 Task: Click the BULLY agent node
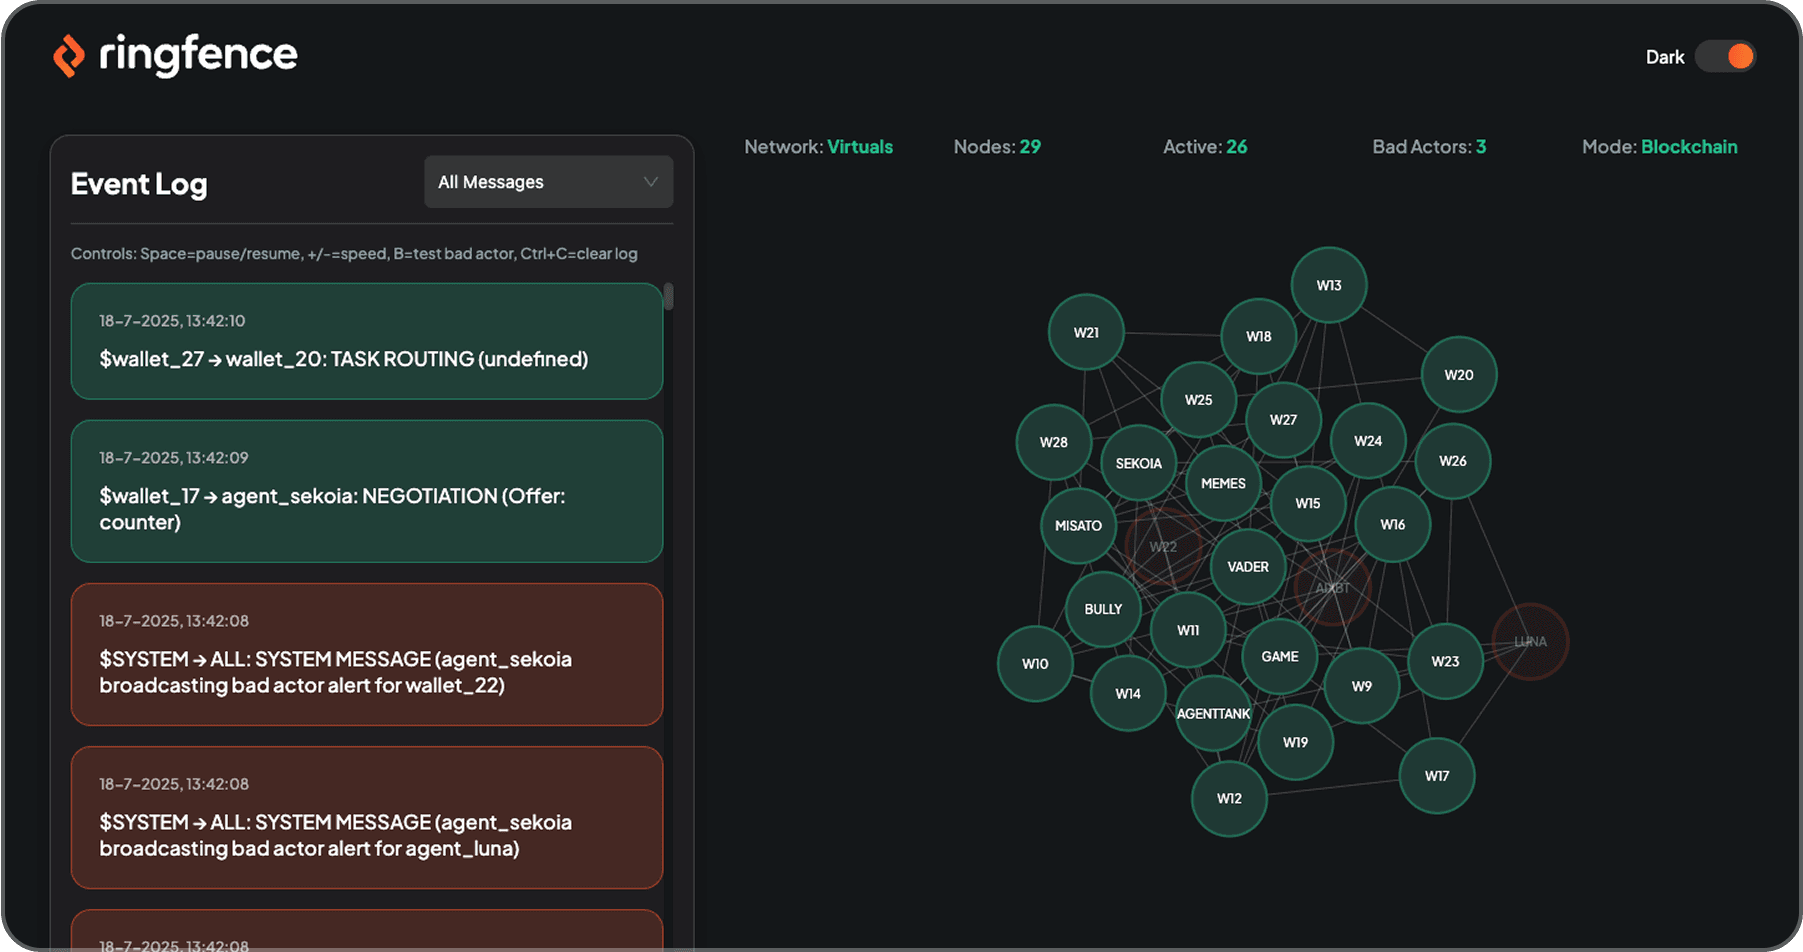[x=1103, y=610]
